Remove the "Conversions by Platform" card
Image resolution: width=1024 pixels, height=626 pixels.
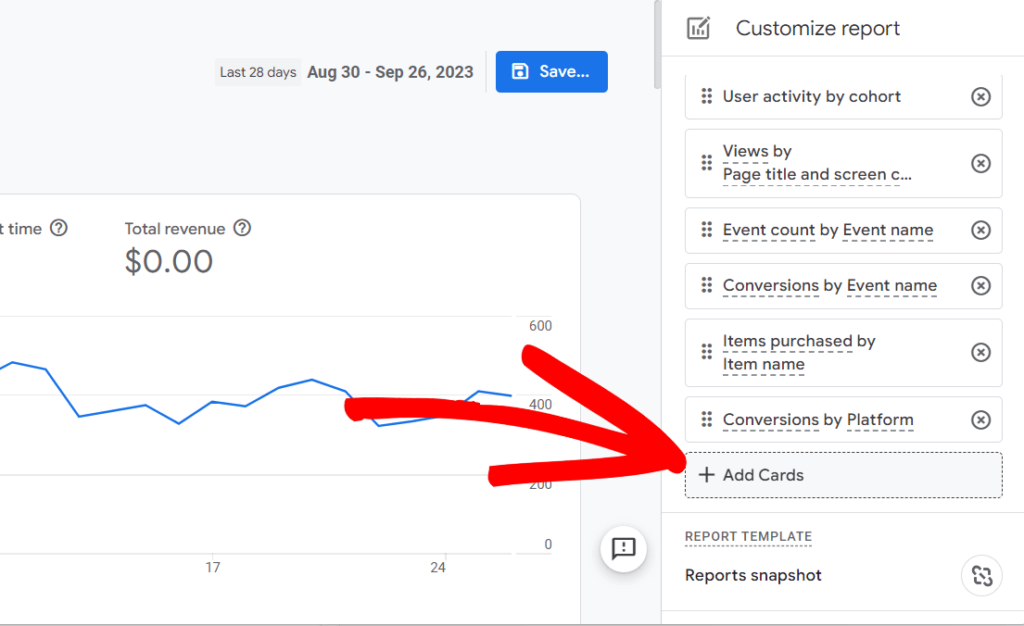[981, 419]
